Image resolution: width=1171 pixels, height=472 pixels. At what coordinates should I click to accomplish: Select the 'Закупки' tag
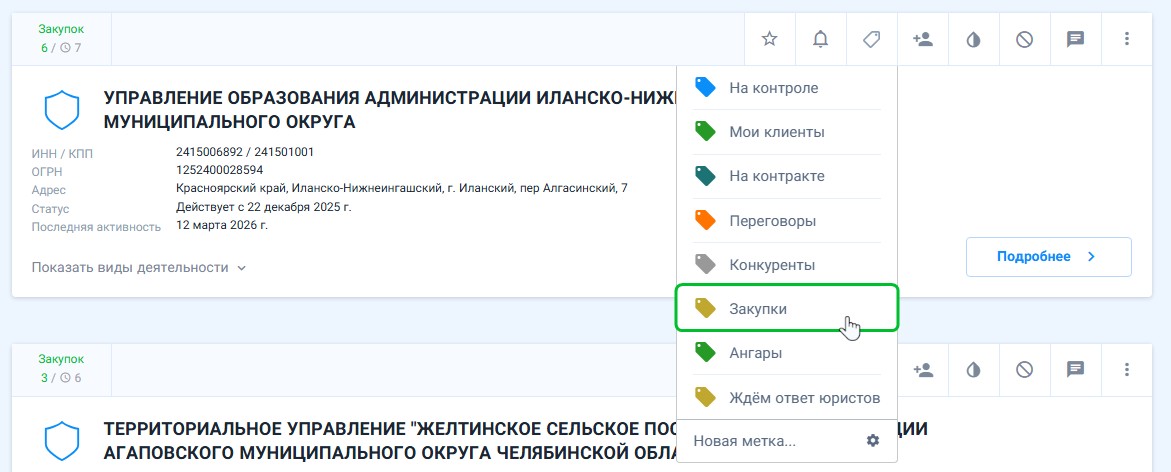coord(787,308)
